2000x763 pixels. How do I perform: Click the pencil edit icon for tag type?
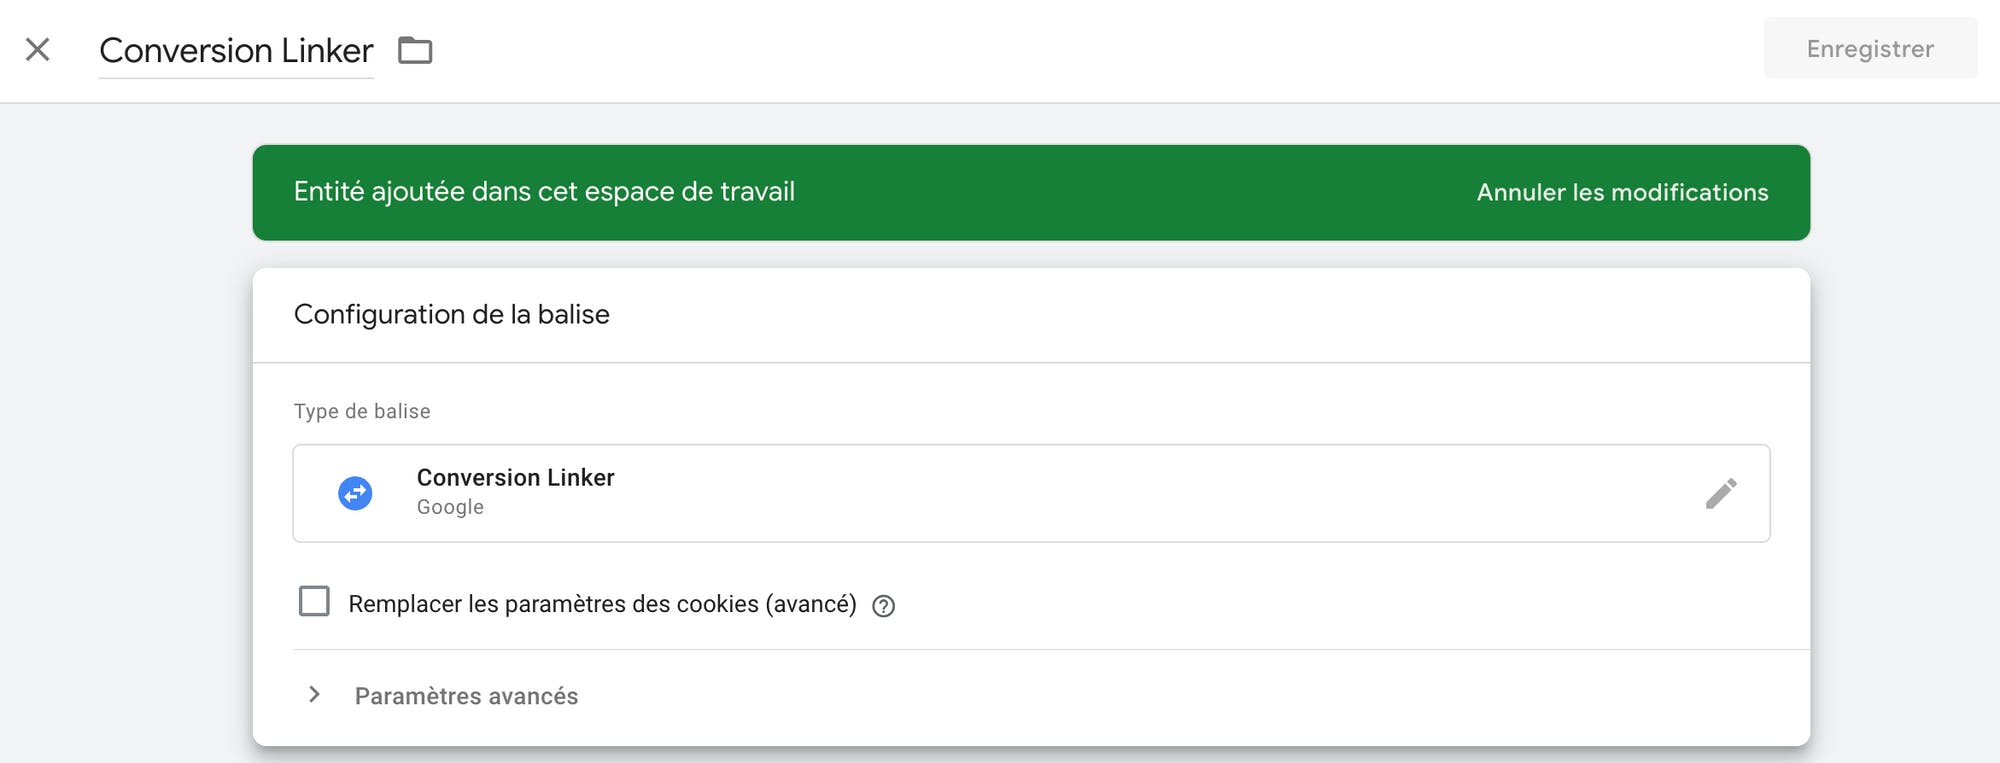(x=1720, y=493)
